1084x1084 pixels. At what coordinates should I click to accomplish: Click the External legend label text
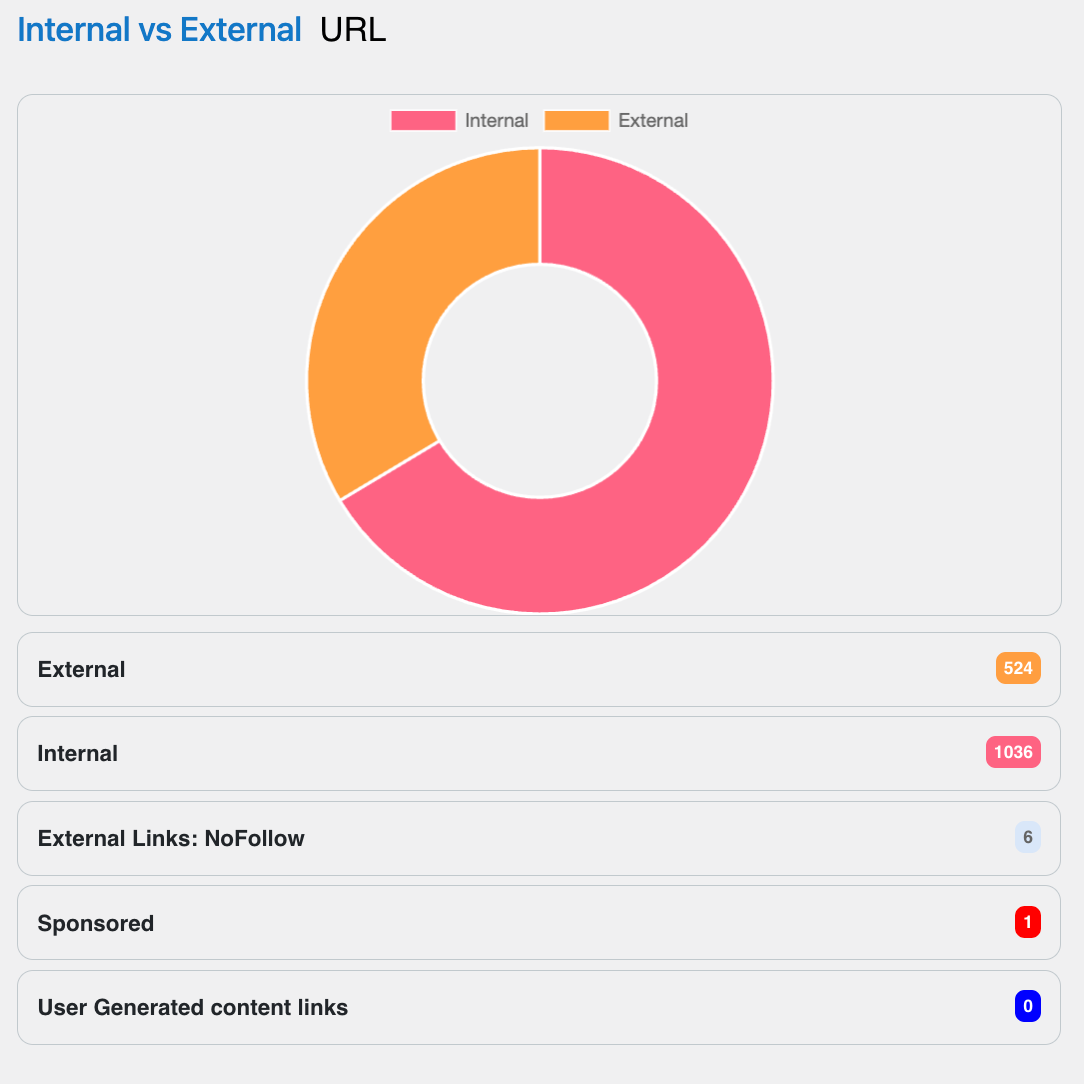click(653, 120)
